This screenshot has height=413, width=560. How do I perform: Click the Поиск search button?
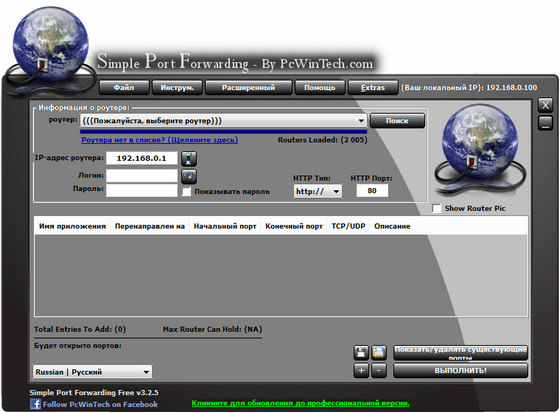point(397,121)
